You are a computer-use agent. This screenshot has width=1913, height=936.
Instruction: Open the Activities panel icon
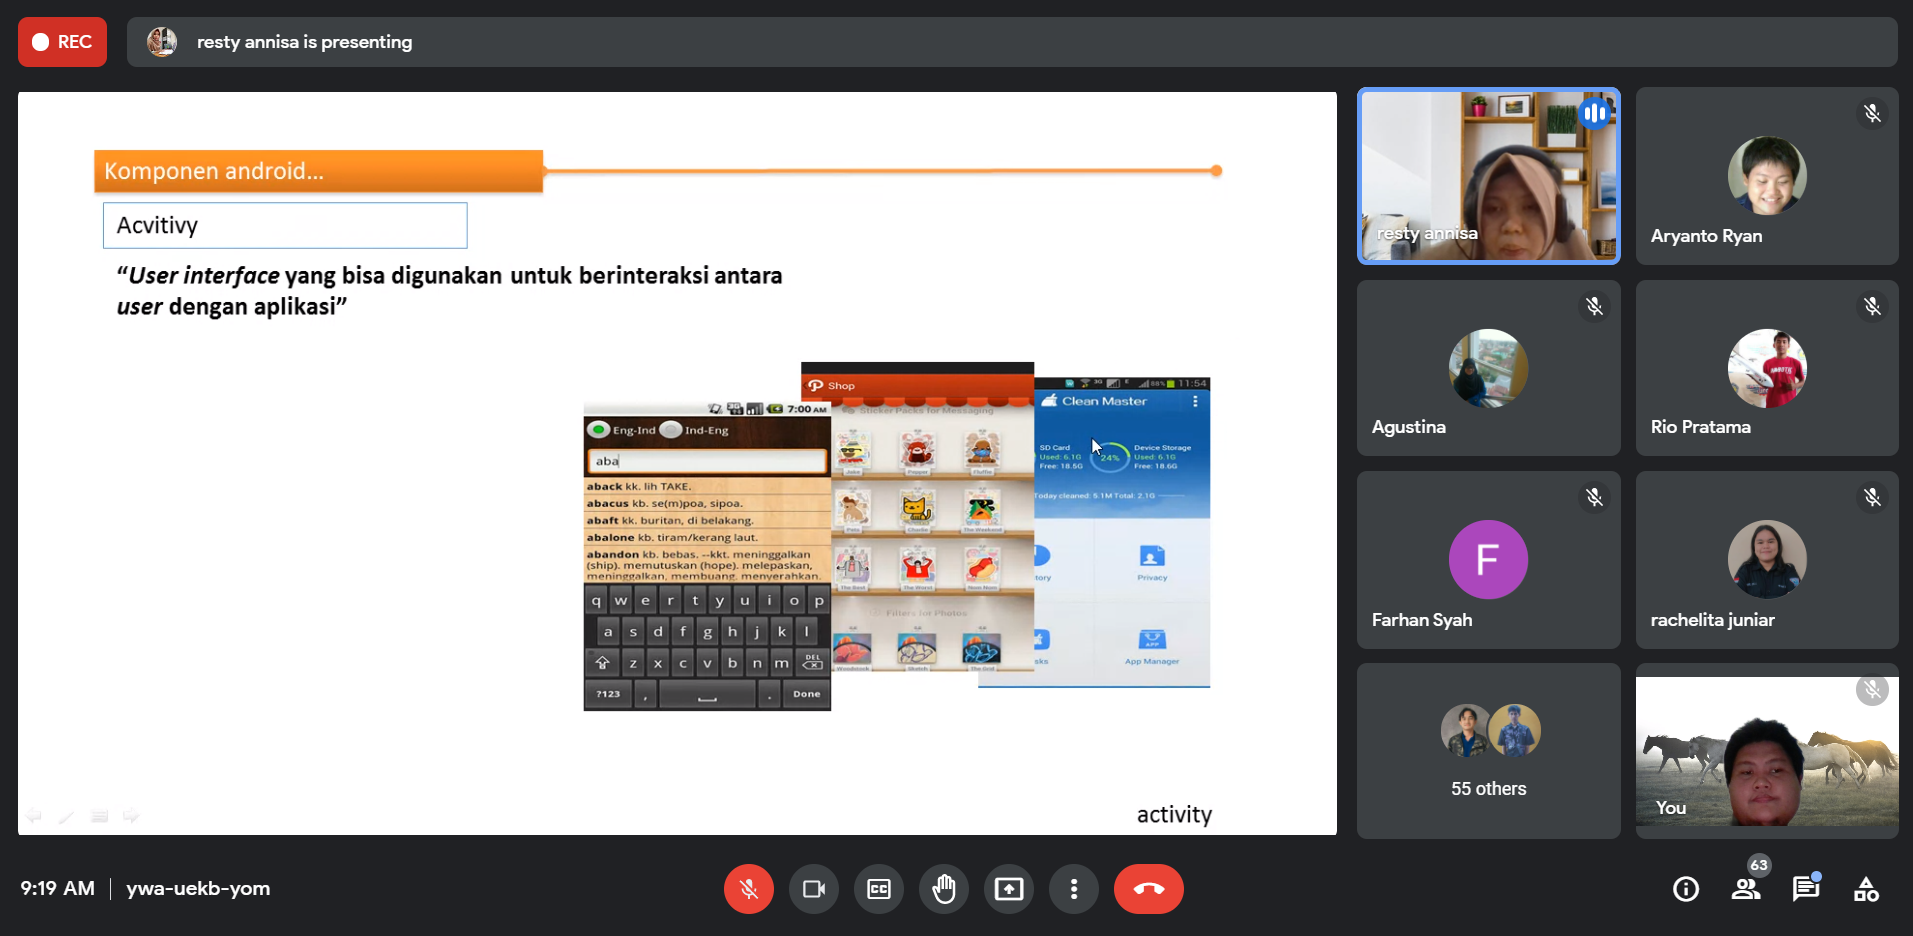[1865, 889]
